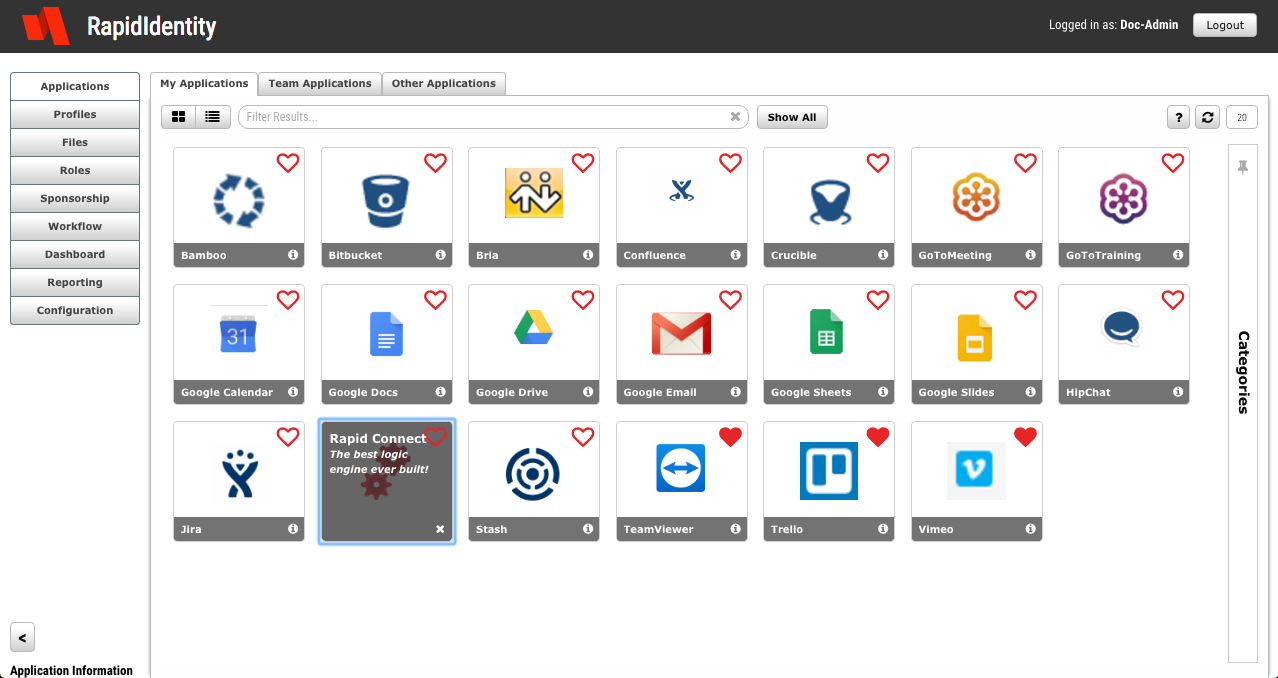This screenshot has width=1278, height=678.
Task: Open the Configuration section
Action: coord(74,310)
